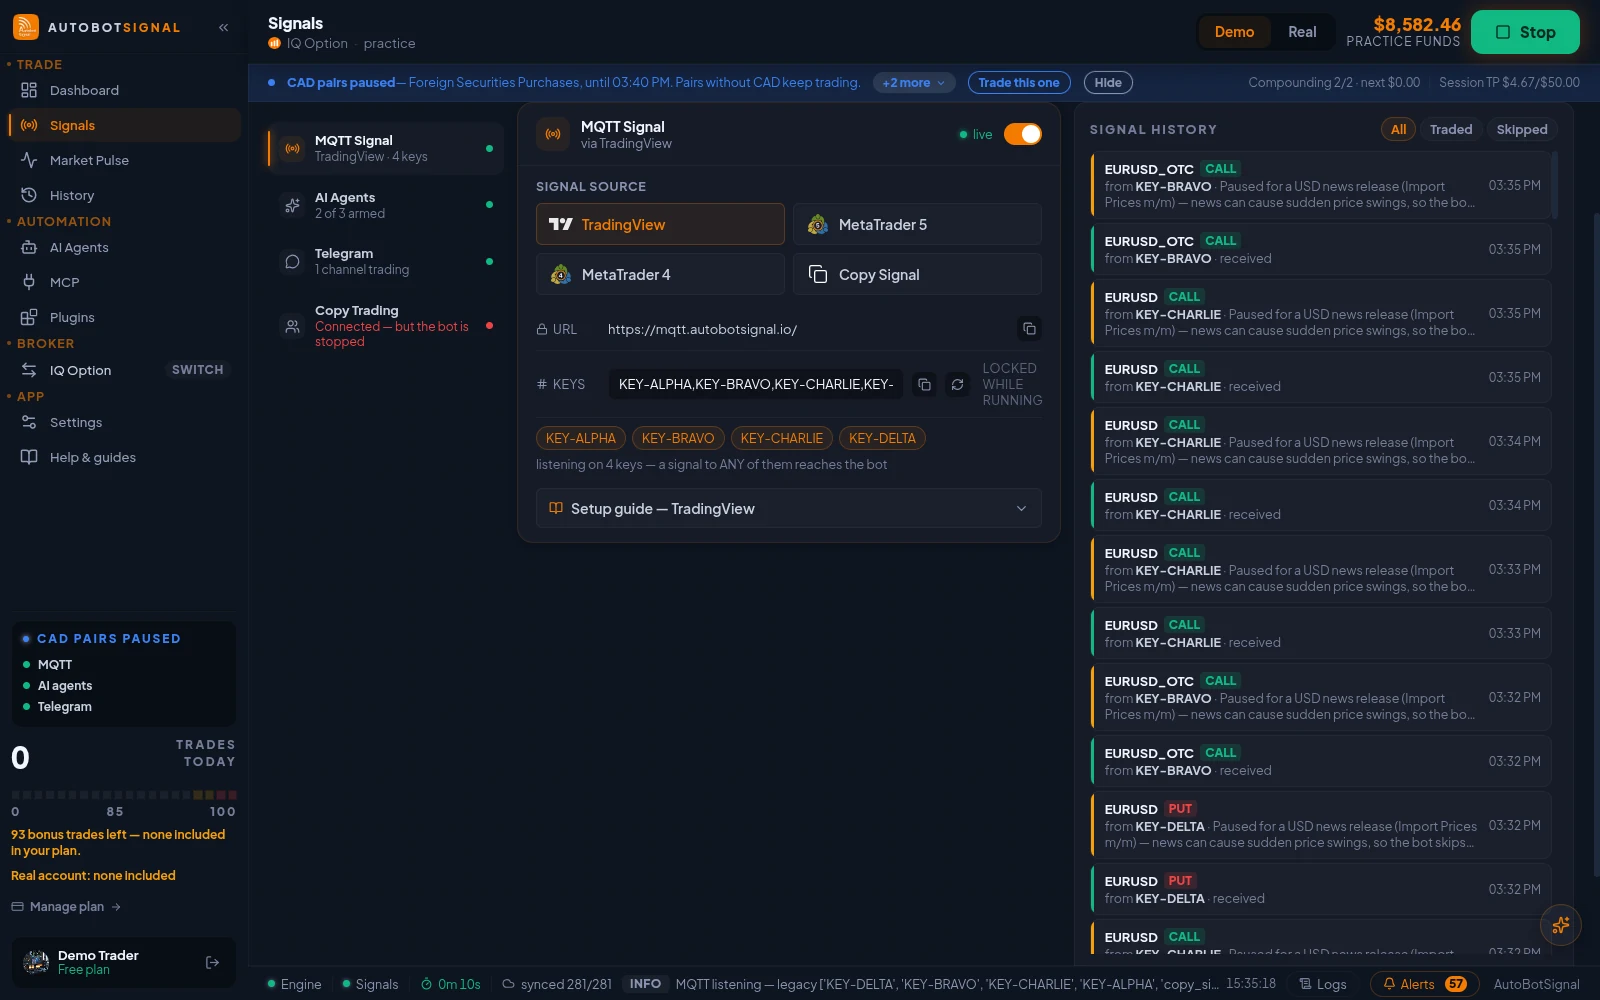
Task: Show All signal history
Action: point(1398,129)
